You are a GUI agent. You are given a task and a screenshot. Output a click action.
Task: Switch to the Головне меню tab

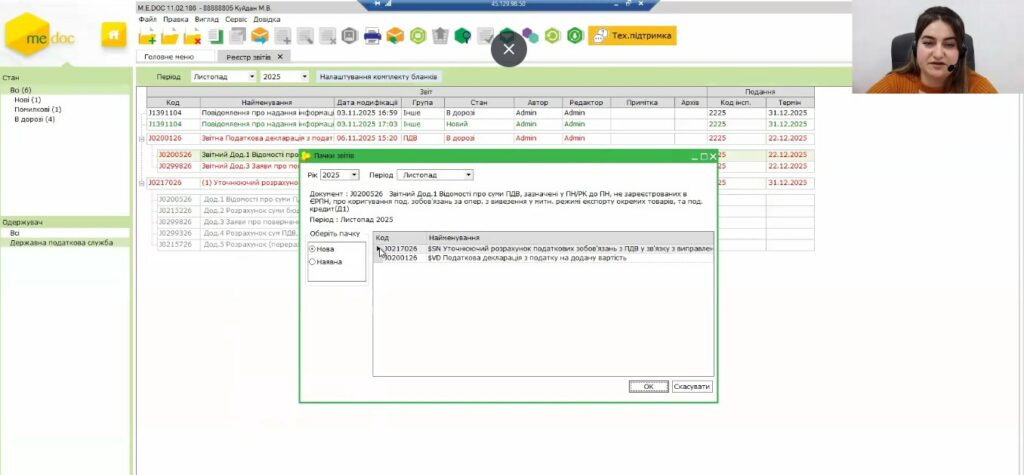point(169,57)
